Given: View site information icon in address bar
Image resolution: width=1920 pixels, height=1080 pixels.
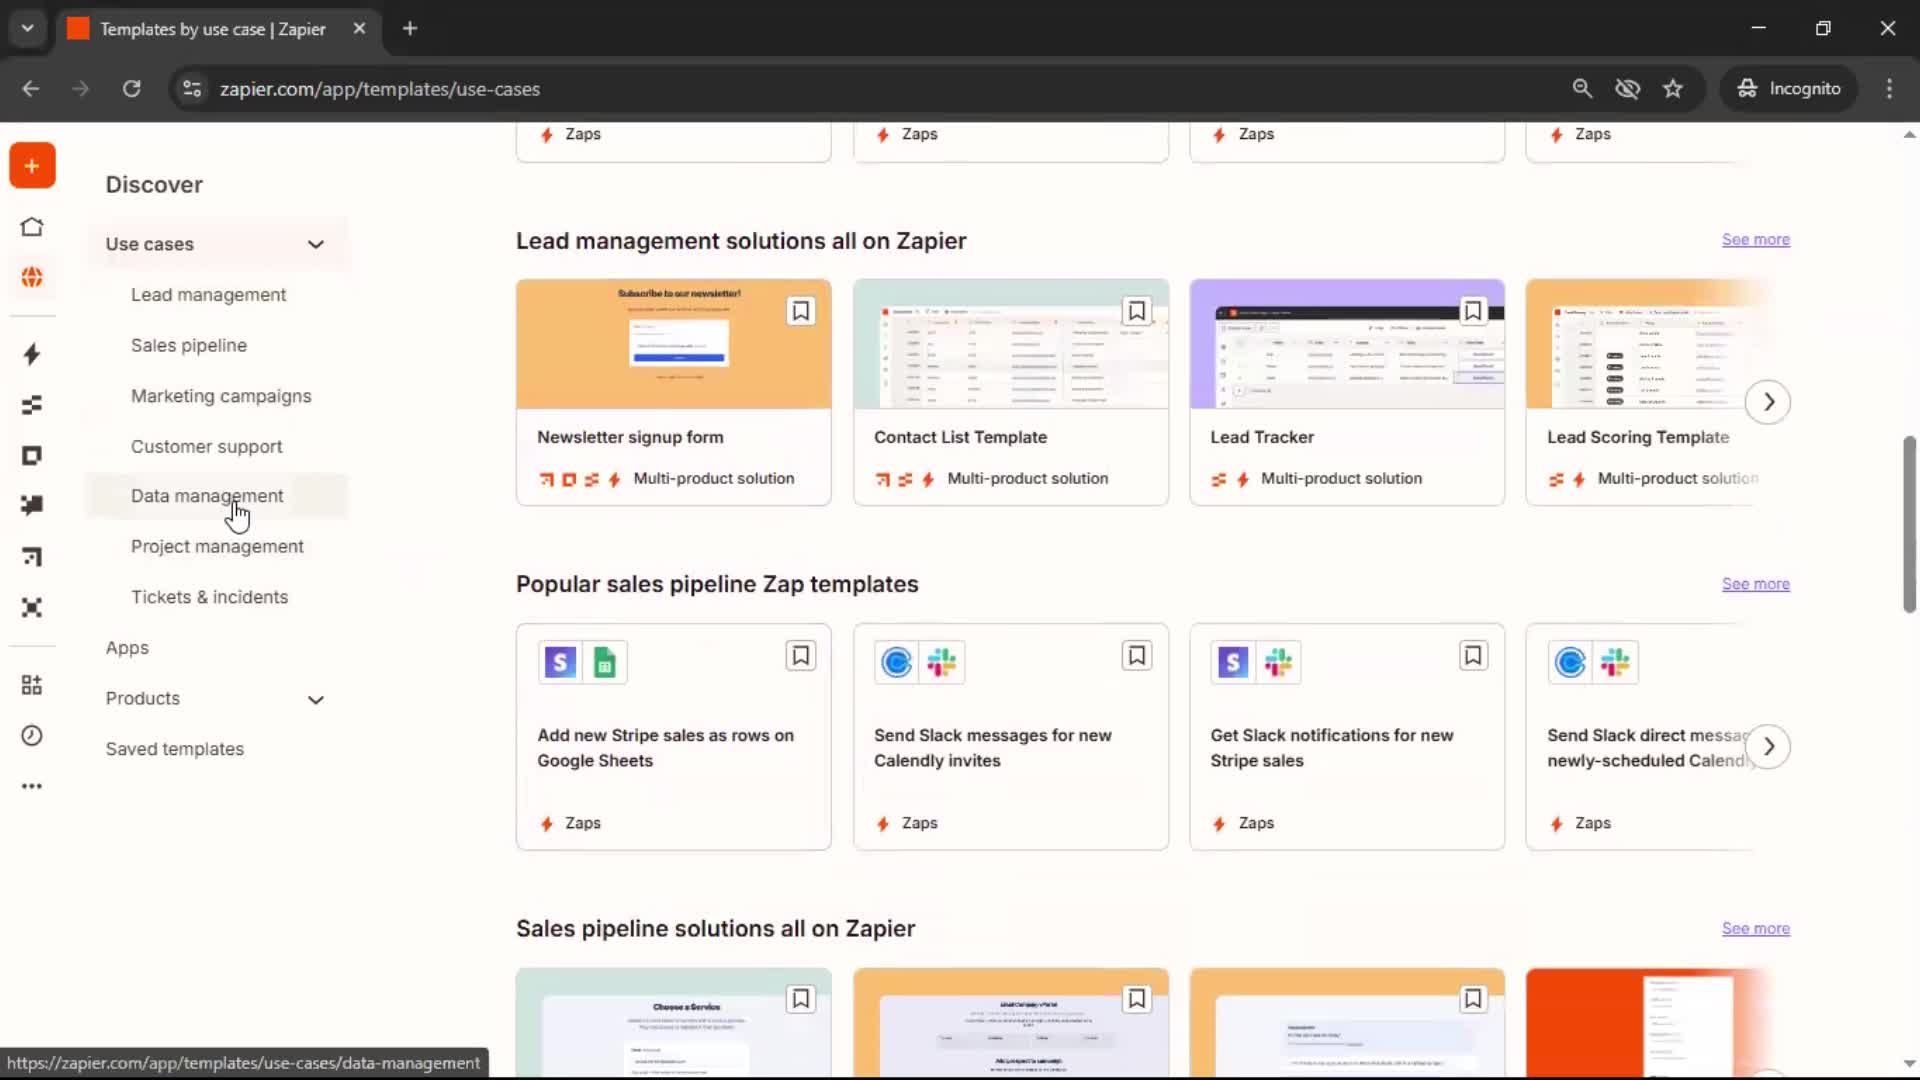Looking at the screenshot, I should click(192, 88).
